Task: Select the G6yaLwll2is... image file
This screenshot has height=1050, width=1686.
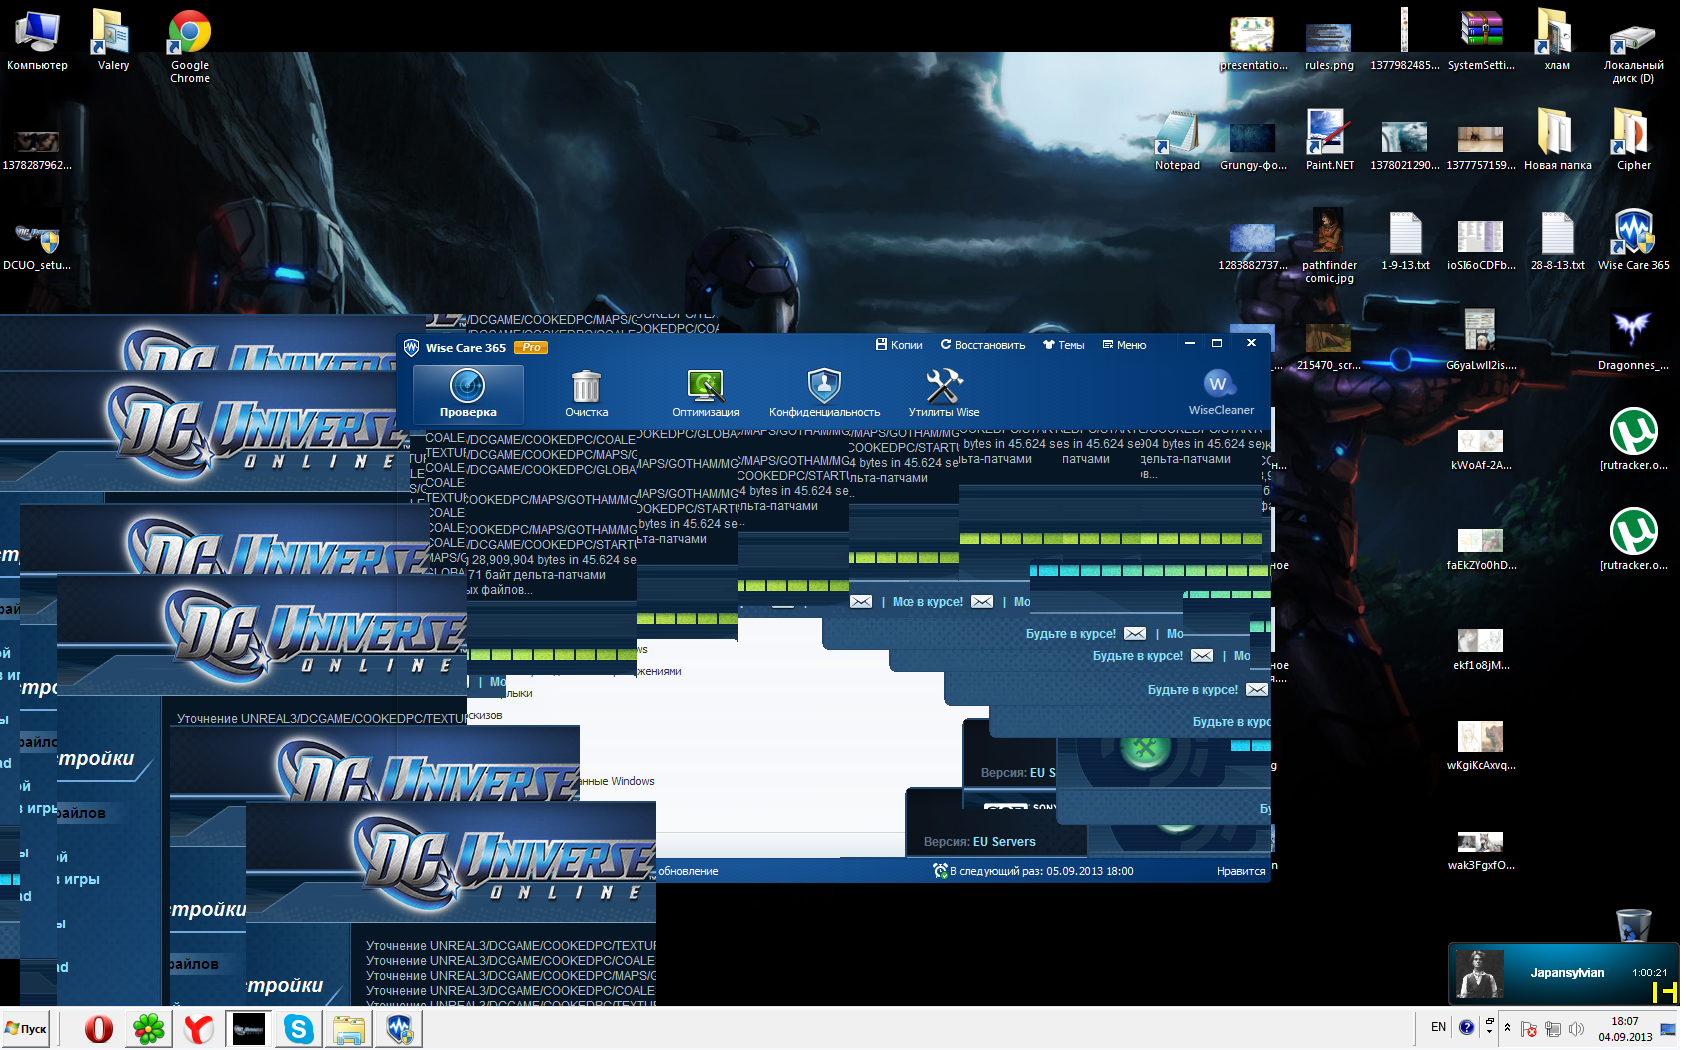Action: pos(1481,340)
